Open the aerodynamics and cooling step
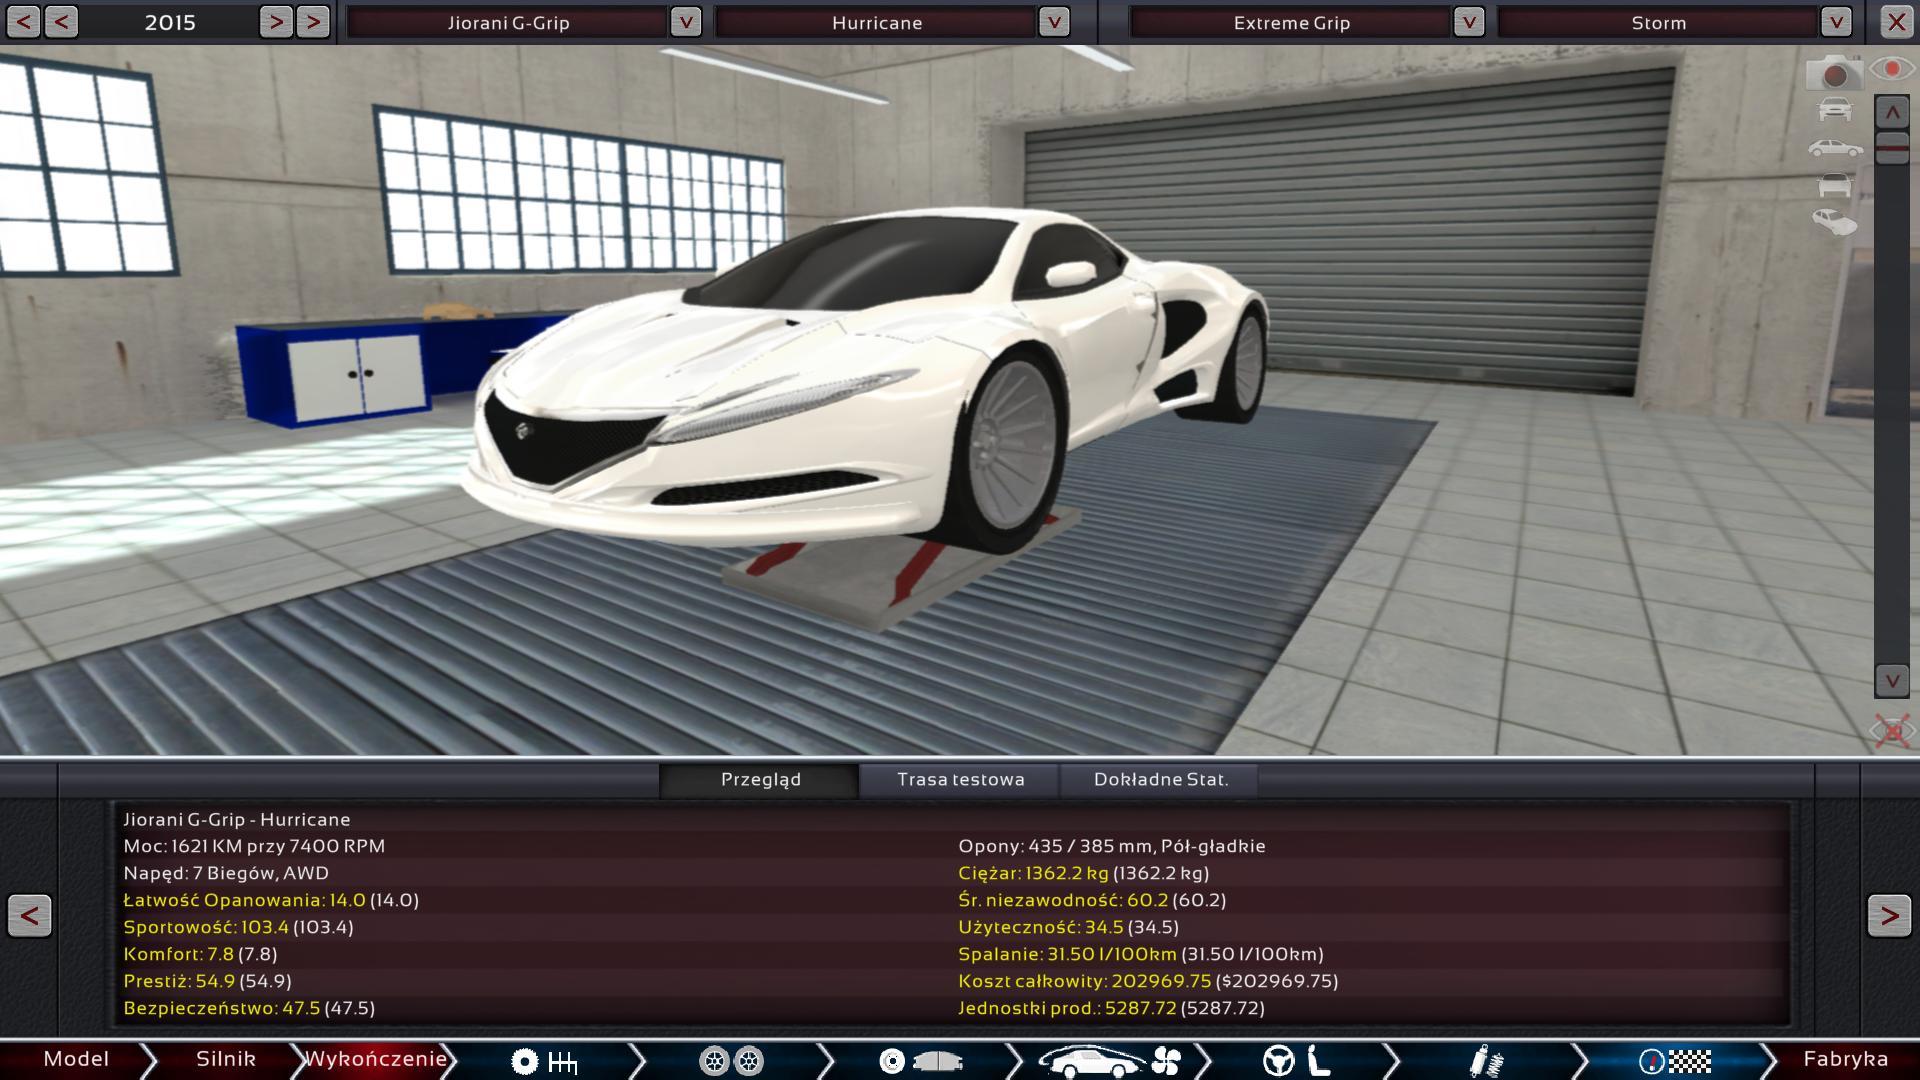The image size is (1920, 1080). [1110, 1061]
